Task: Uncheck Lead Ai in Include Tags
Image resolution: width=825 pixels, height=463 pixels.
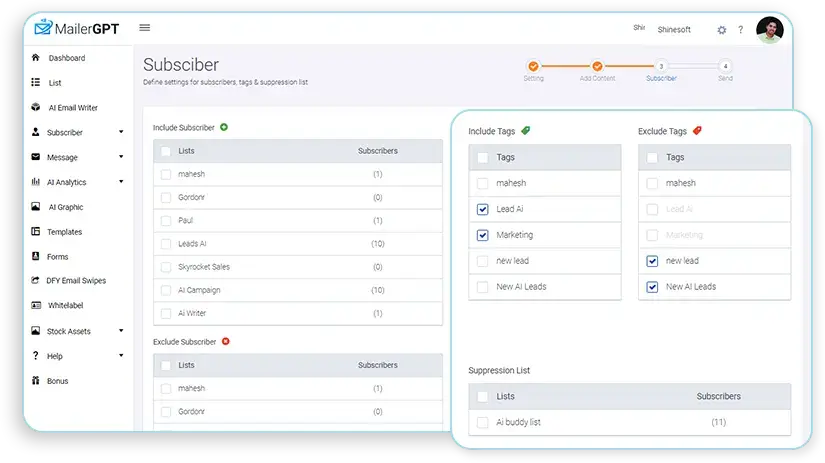Action: (482, 209)
